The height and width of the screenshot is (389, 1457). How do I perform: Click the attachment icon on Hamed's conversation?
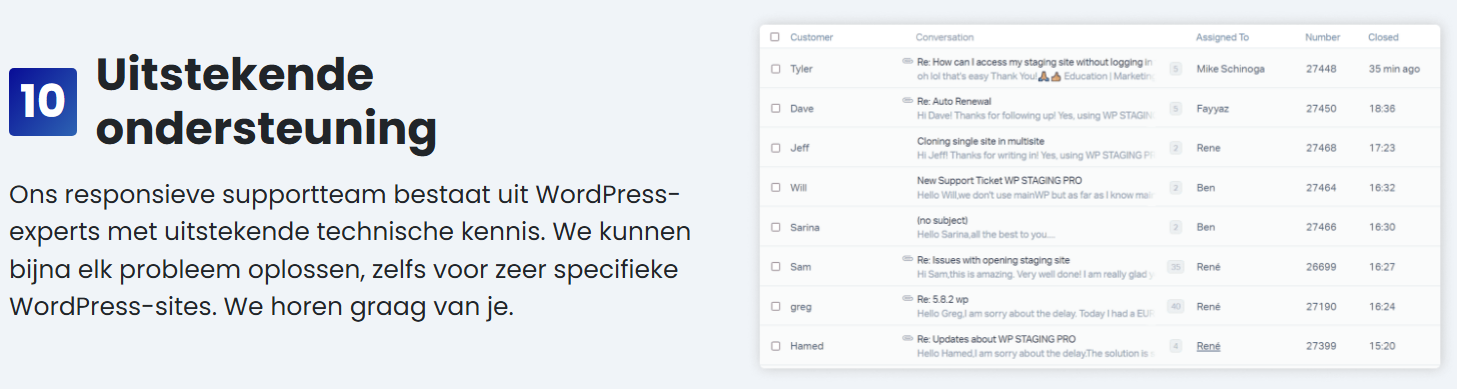pyautogui.click(x=908, y=338)
